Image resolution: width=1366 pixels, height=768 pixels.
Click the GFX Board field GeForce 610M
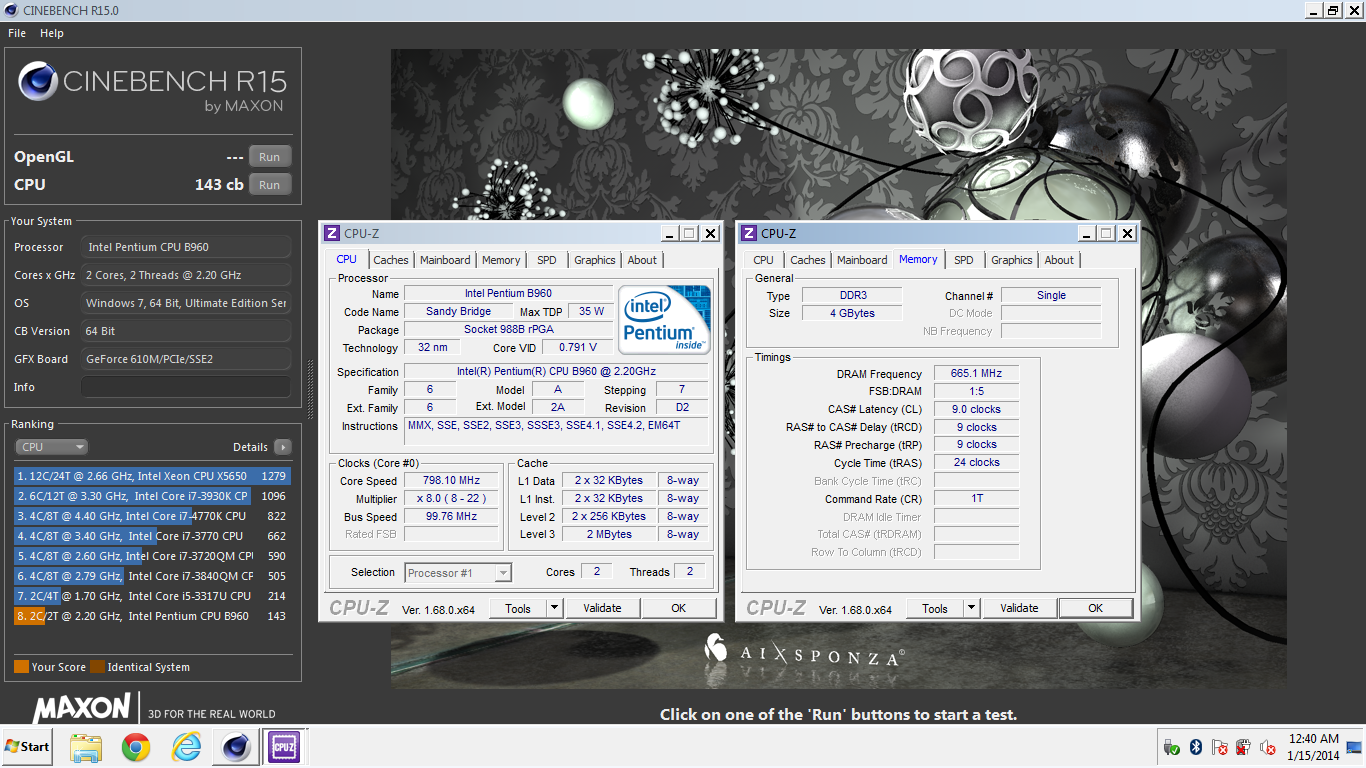(186, 359)
